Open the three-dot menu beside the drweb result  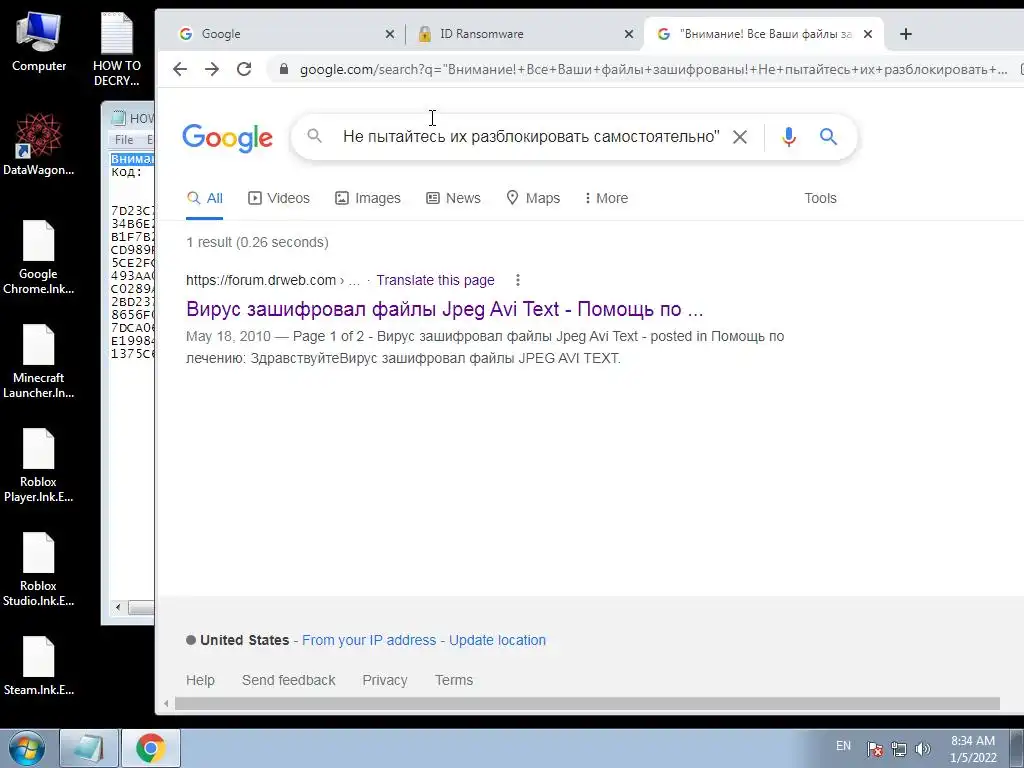tap(518, 280)
